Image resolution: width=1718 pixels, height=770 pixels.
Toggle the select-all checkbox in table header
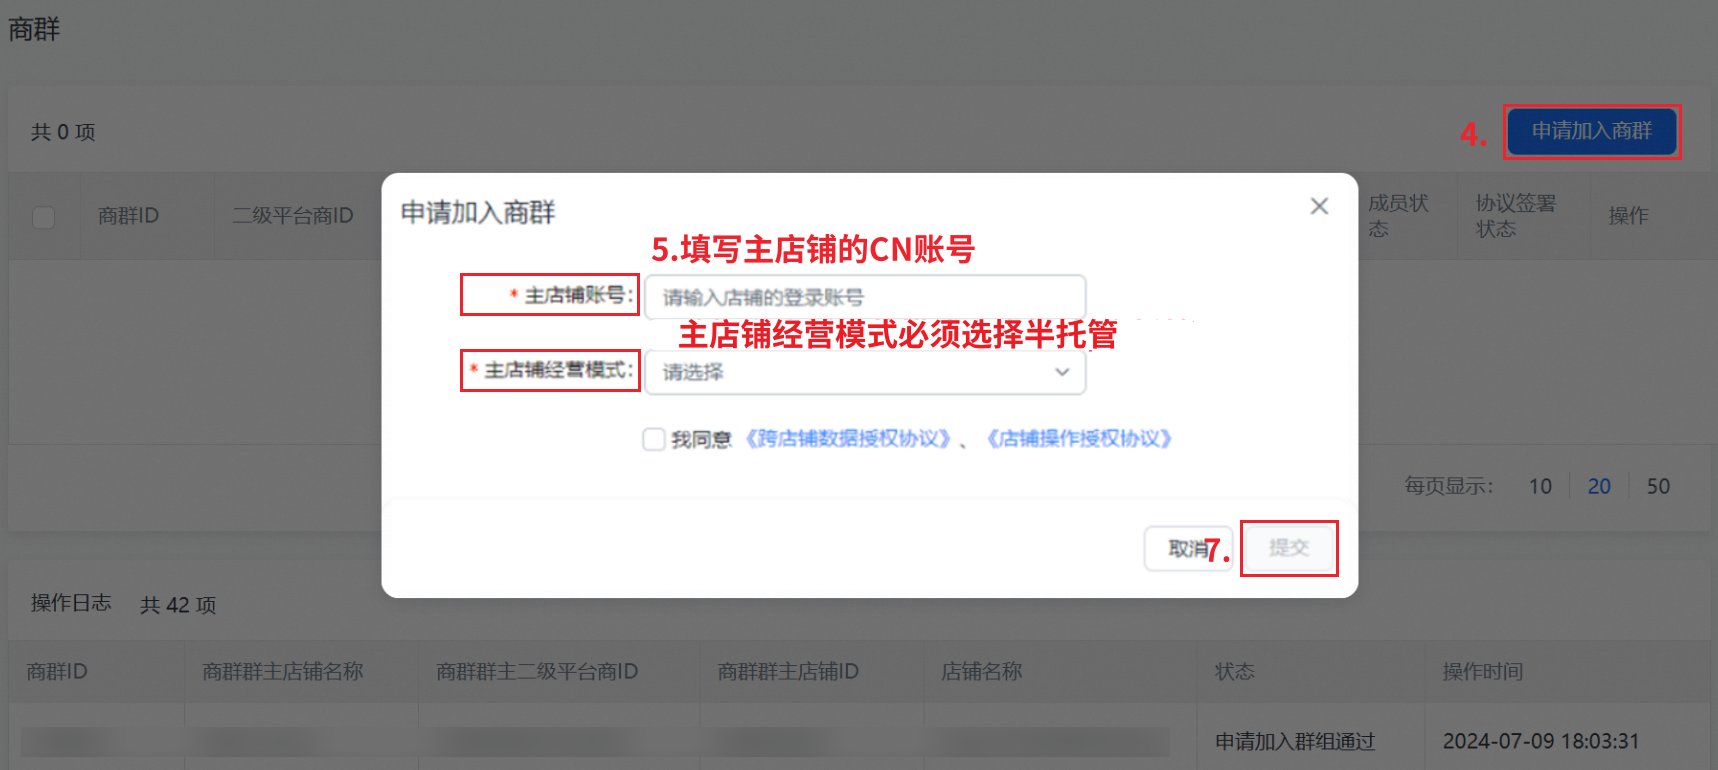[44, 217]
